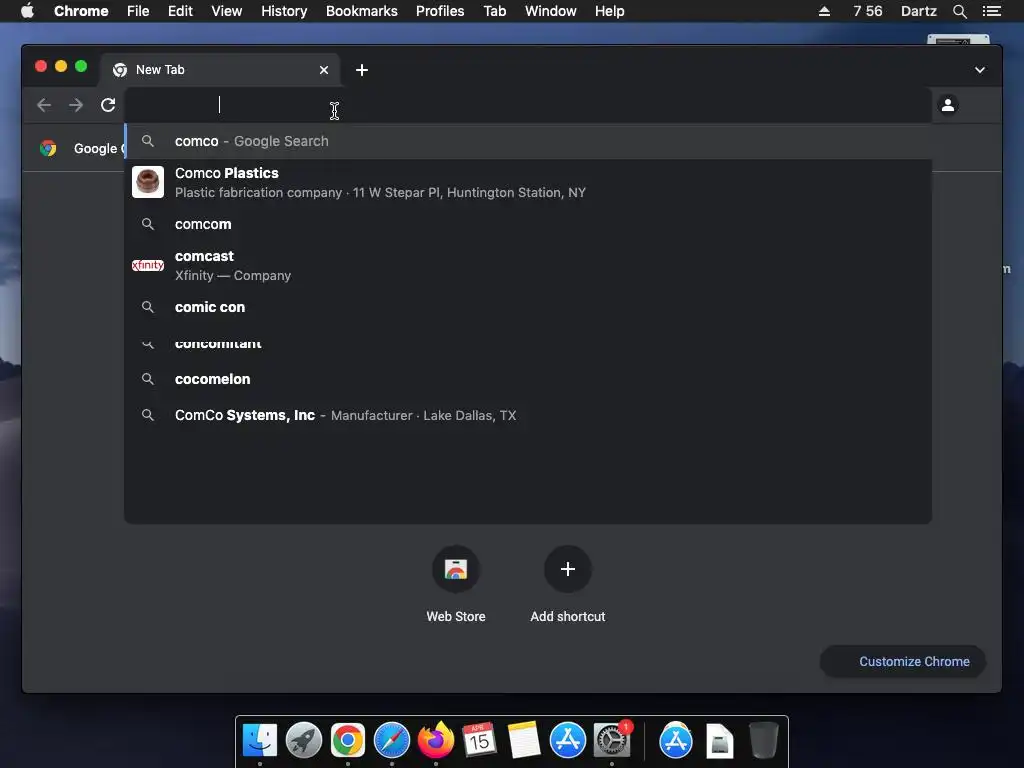The height and width of the screenshot is (768, 1024).
Task: Open Safari compass icon in Dock
Action: (392, 740)
